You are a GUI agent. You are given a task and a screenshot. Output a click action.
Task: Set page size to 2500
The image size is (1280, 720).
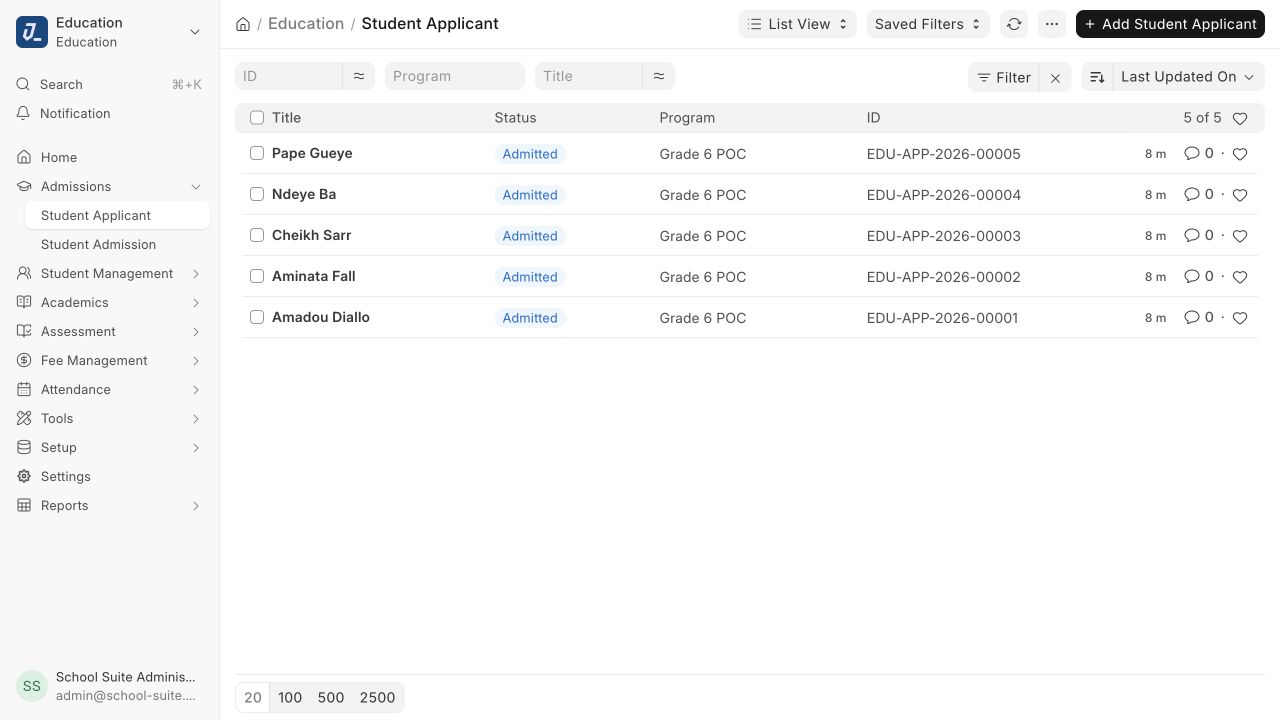click(377, 698)
